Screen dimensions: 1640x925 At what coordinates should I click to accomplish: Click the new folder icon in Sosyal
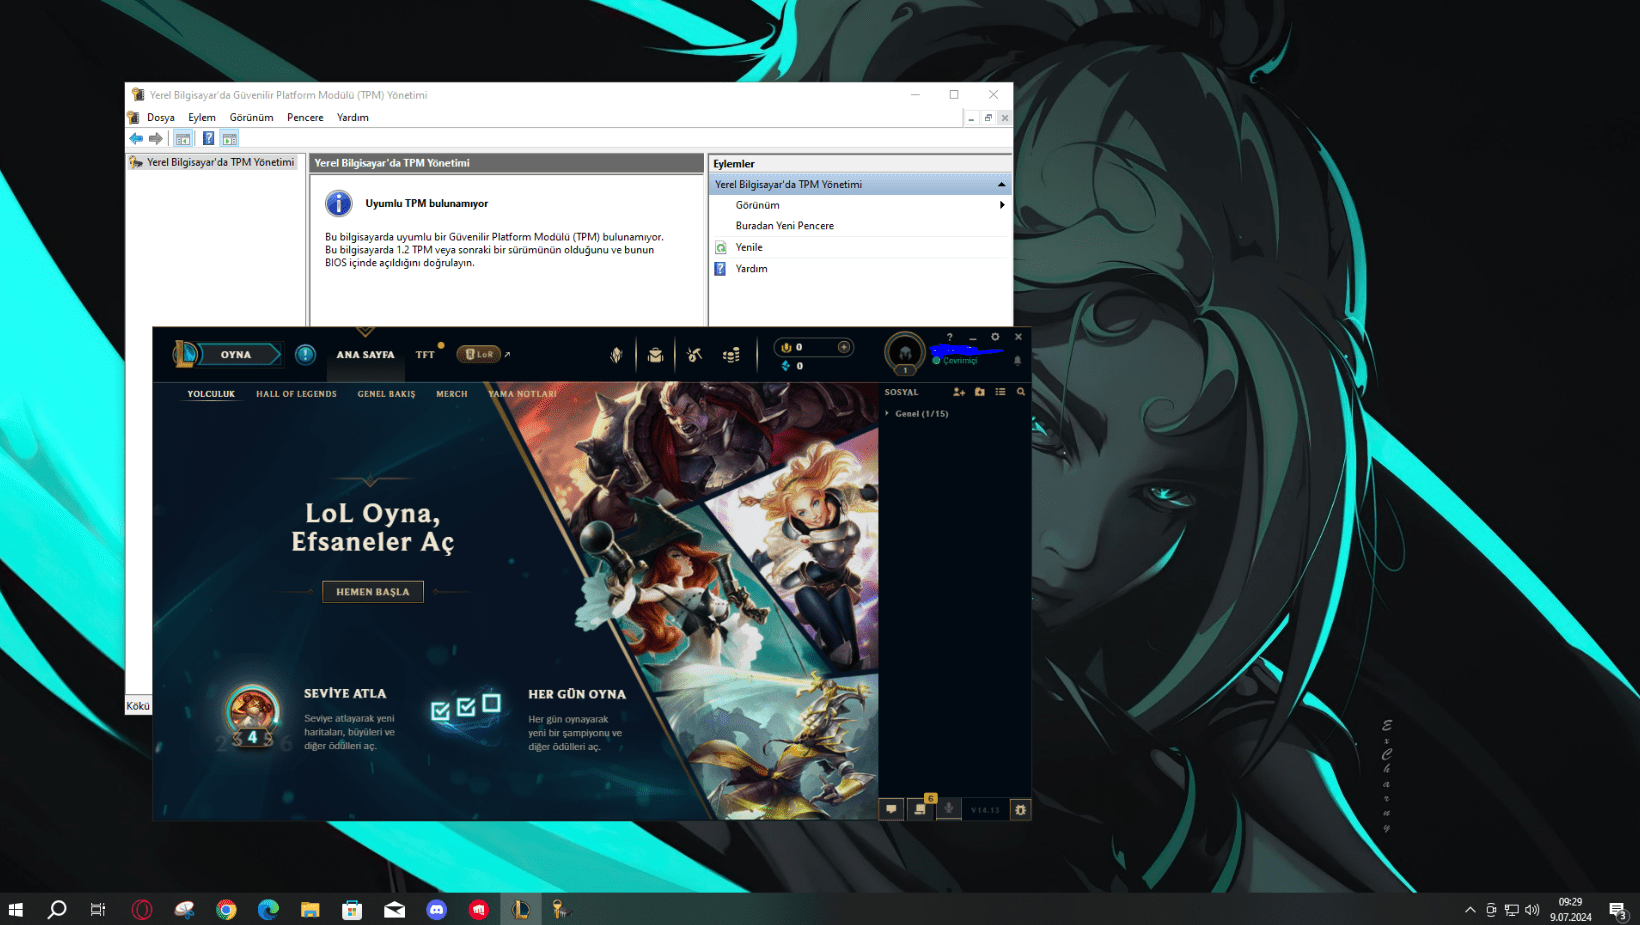click(980, 392)
